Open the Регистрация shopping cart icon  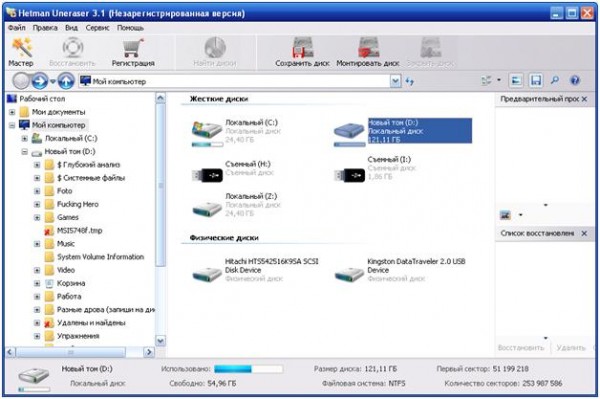pos(133,52)
